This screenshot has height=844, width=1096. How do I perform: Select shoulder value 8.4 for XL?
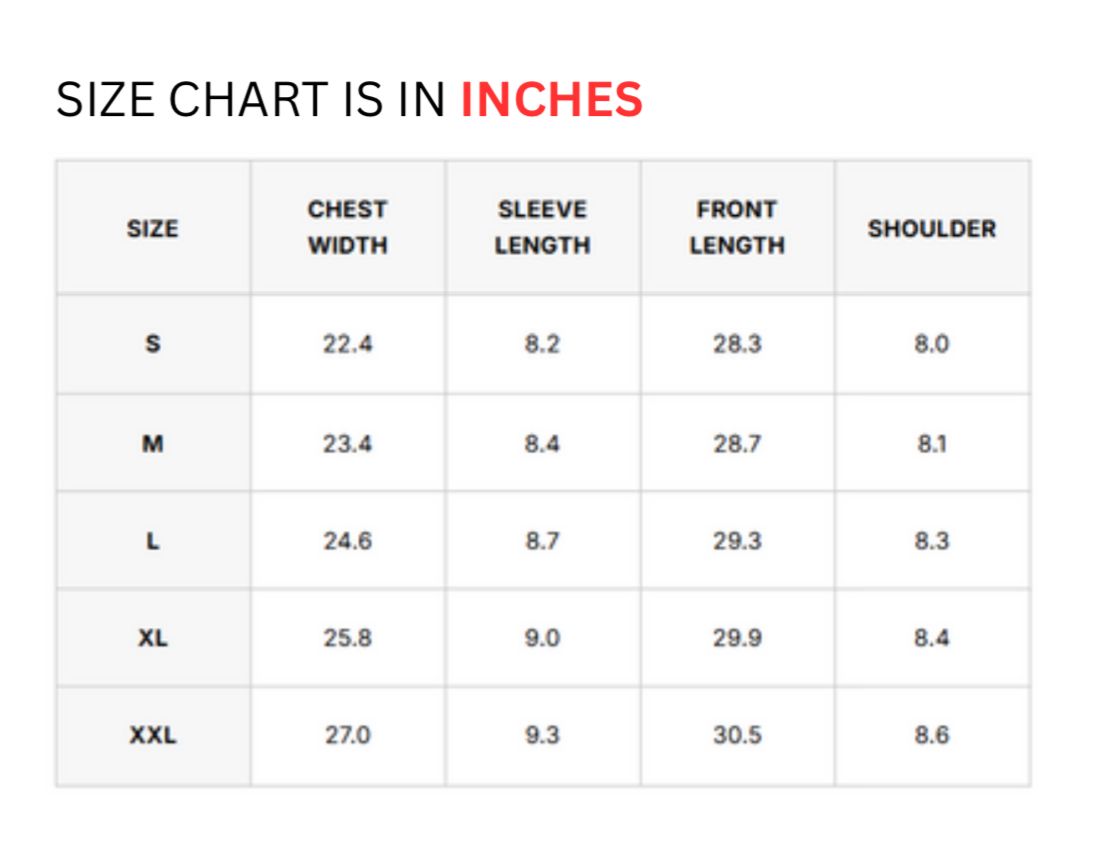point(932,638)
